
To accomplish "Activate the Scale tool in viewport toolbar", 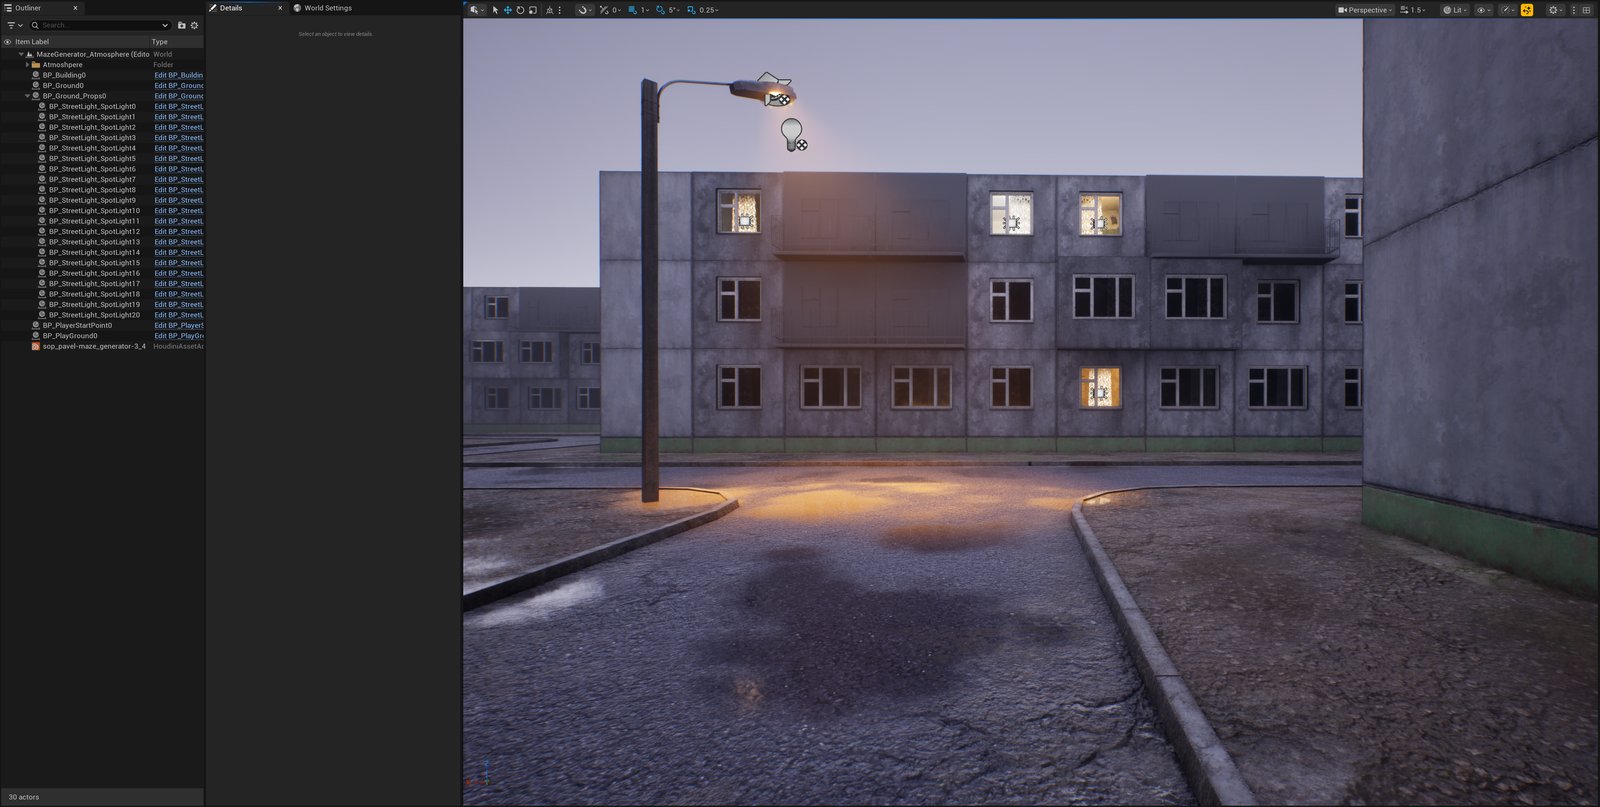I will (x=532, y=10).
